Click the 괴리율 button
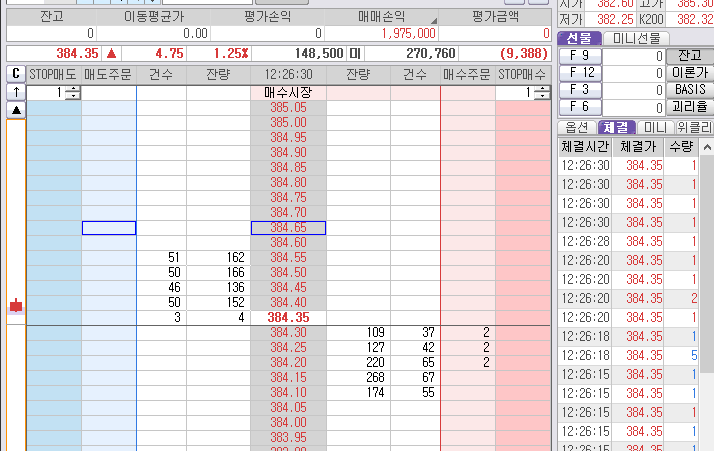Image resolution: width=714 pixels, height=451 pixels. tap(690, 107)
